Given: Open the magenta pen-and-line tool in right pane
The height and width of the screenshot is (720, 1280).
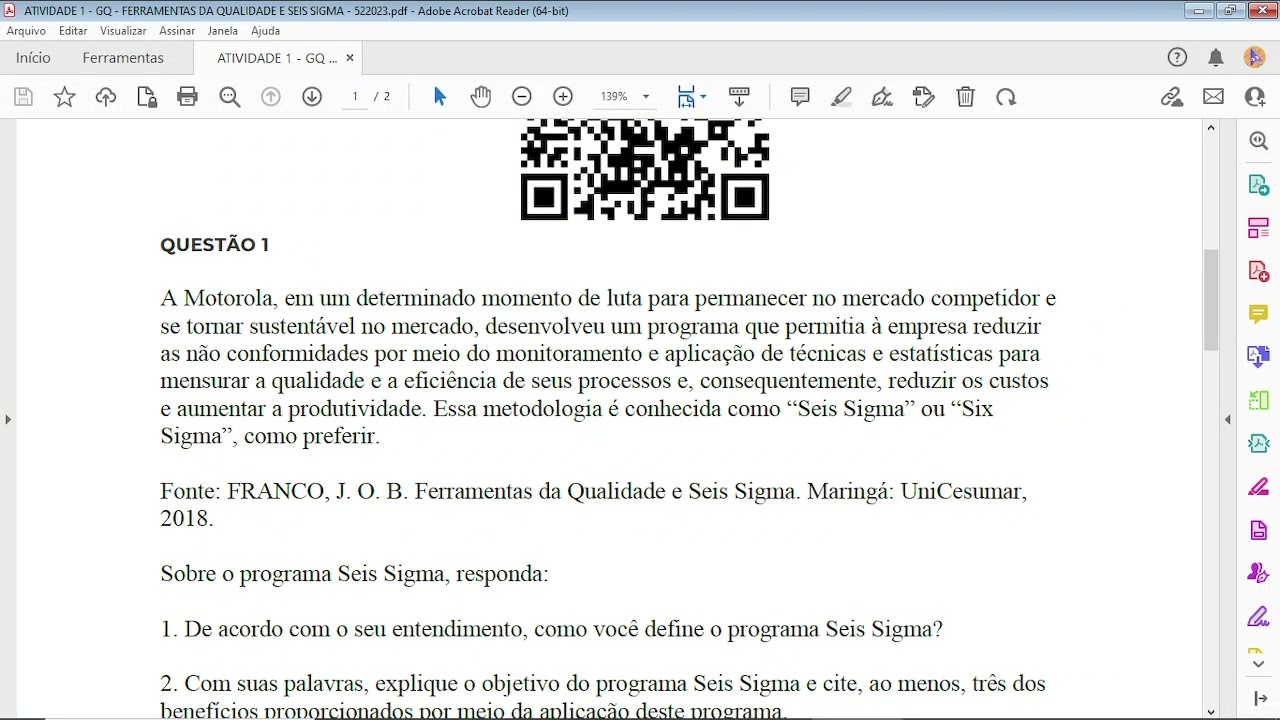Looking at the screenshot, I should point(1259,487).
